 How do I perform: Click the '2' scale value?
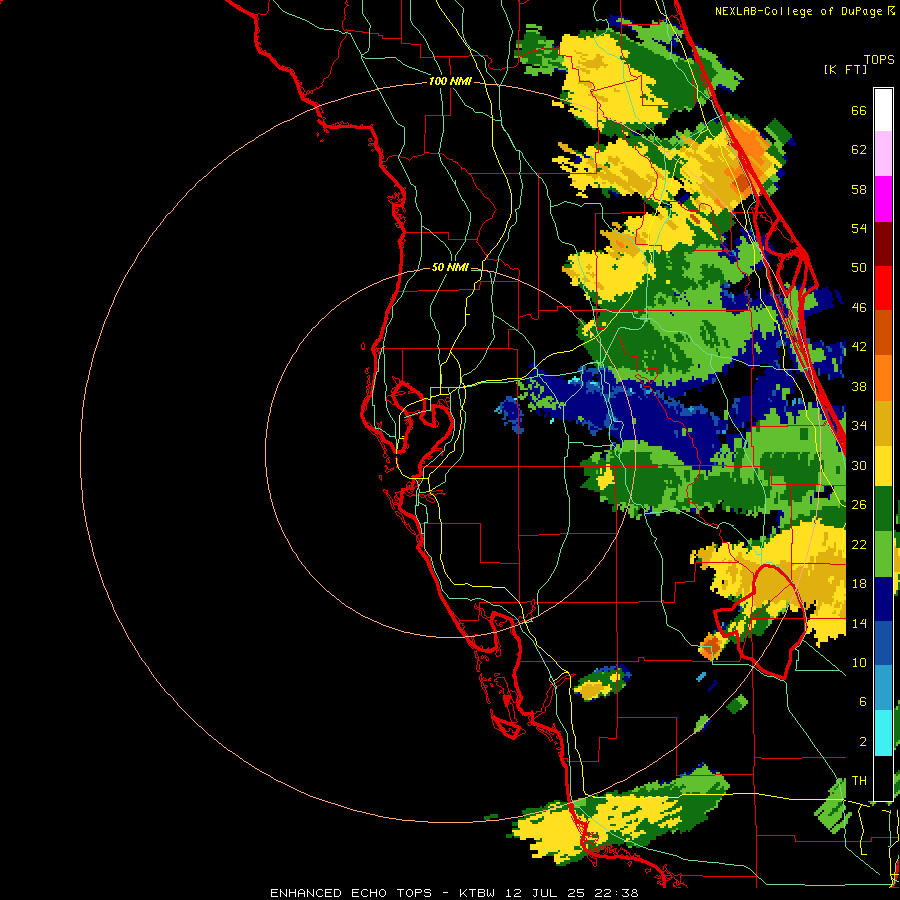[862, 742]
